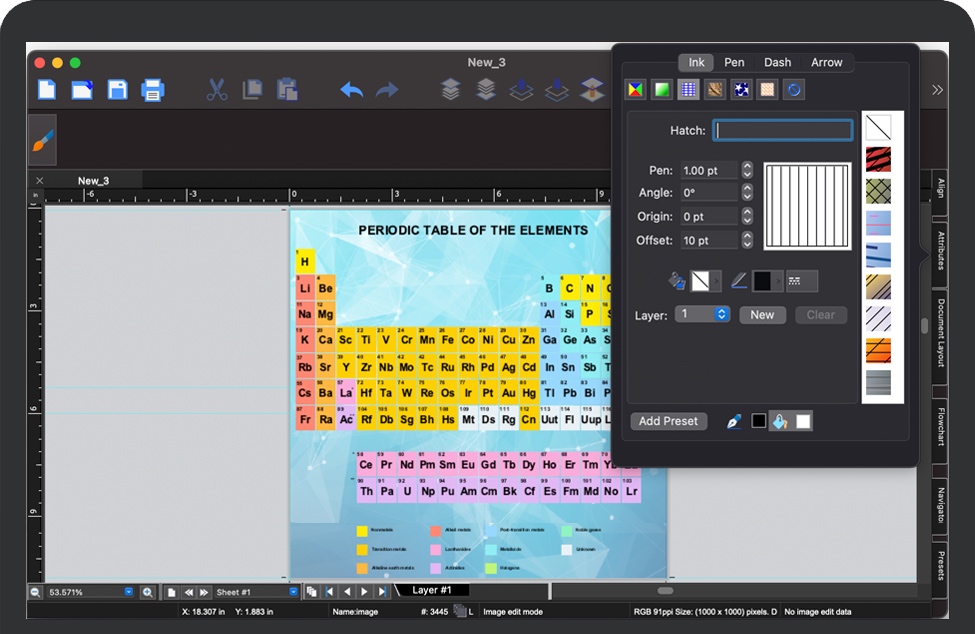Select the paintbrush tool

(42, 140)
